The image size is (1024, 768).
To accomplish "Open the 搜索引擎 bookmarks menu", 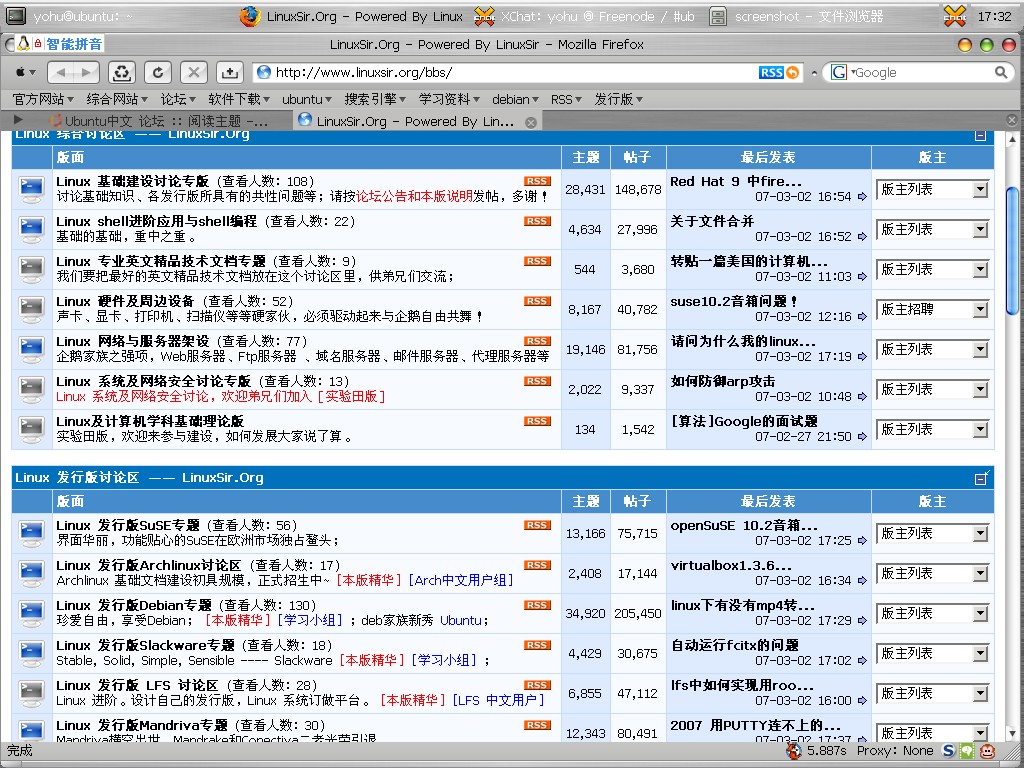I will click(376, 99).
